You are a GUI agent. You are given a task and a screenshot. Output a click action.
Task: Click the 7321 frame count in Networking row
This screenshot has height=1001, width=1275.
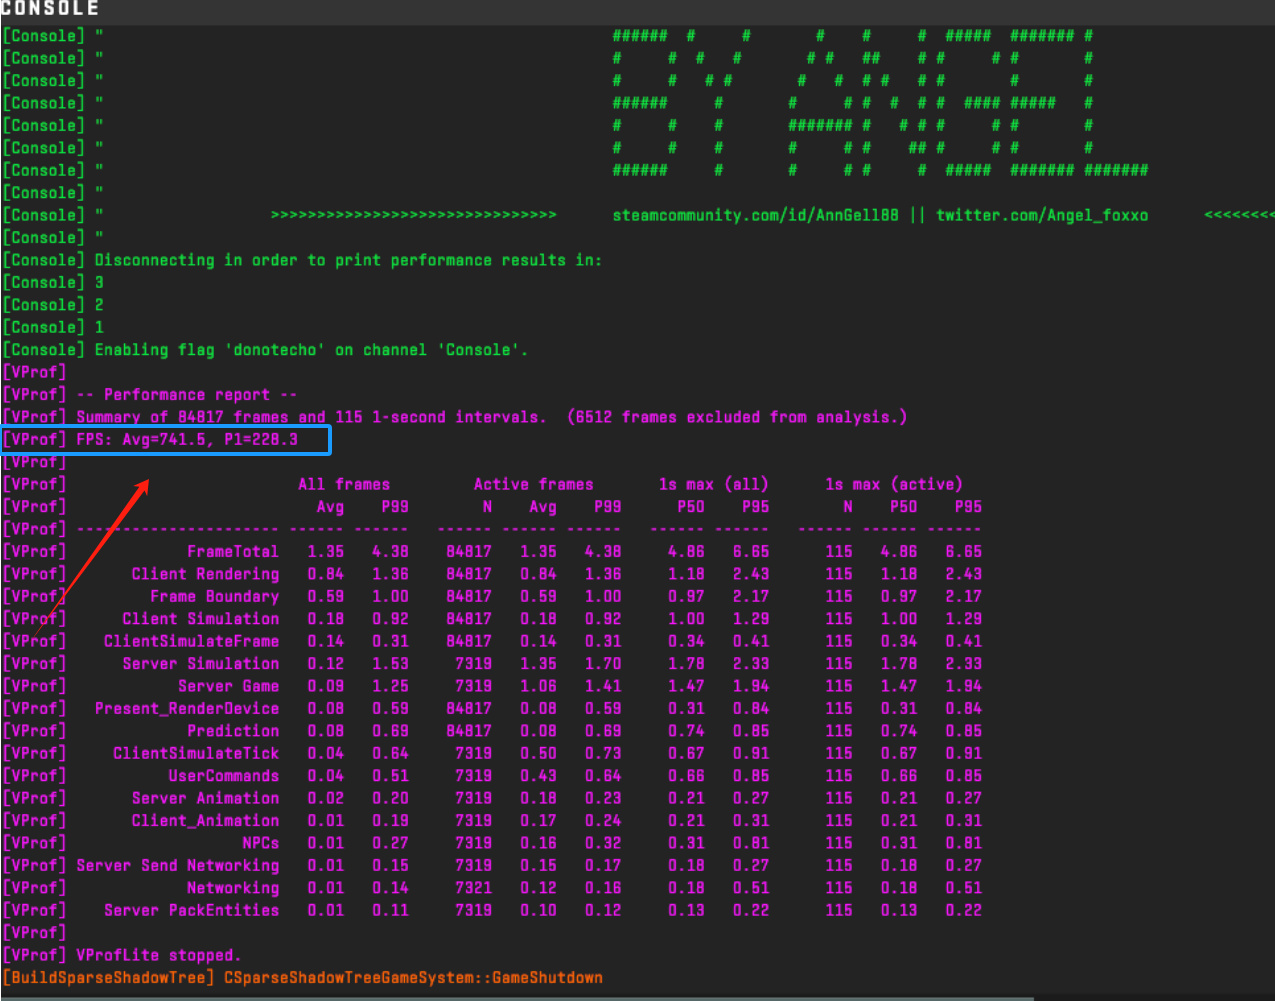point(473,888)
